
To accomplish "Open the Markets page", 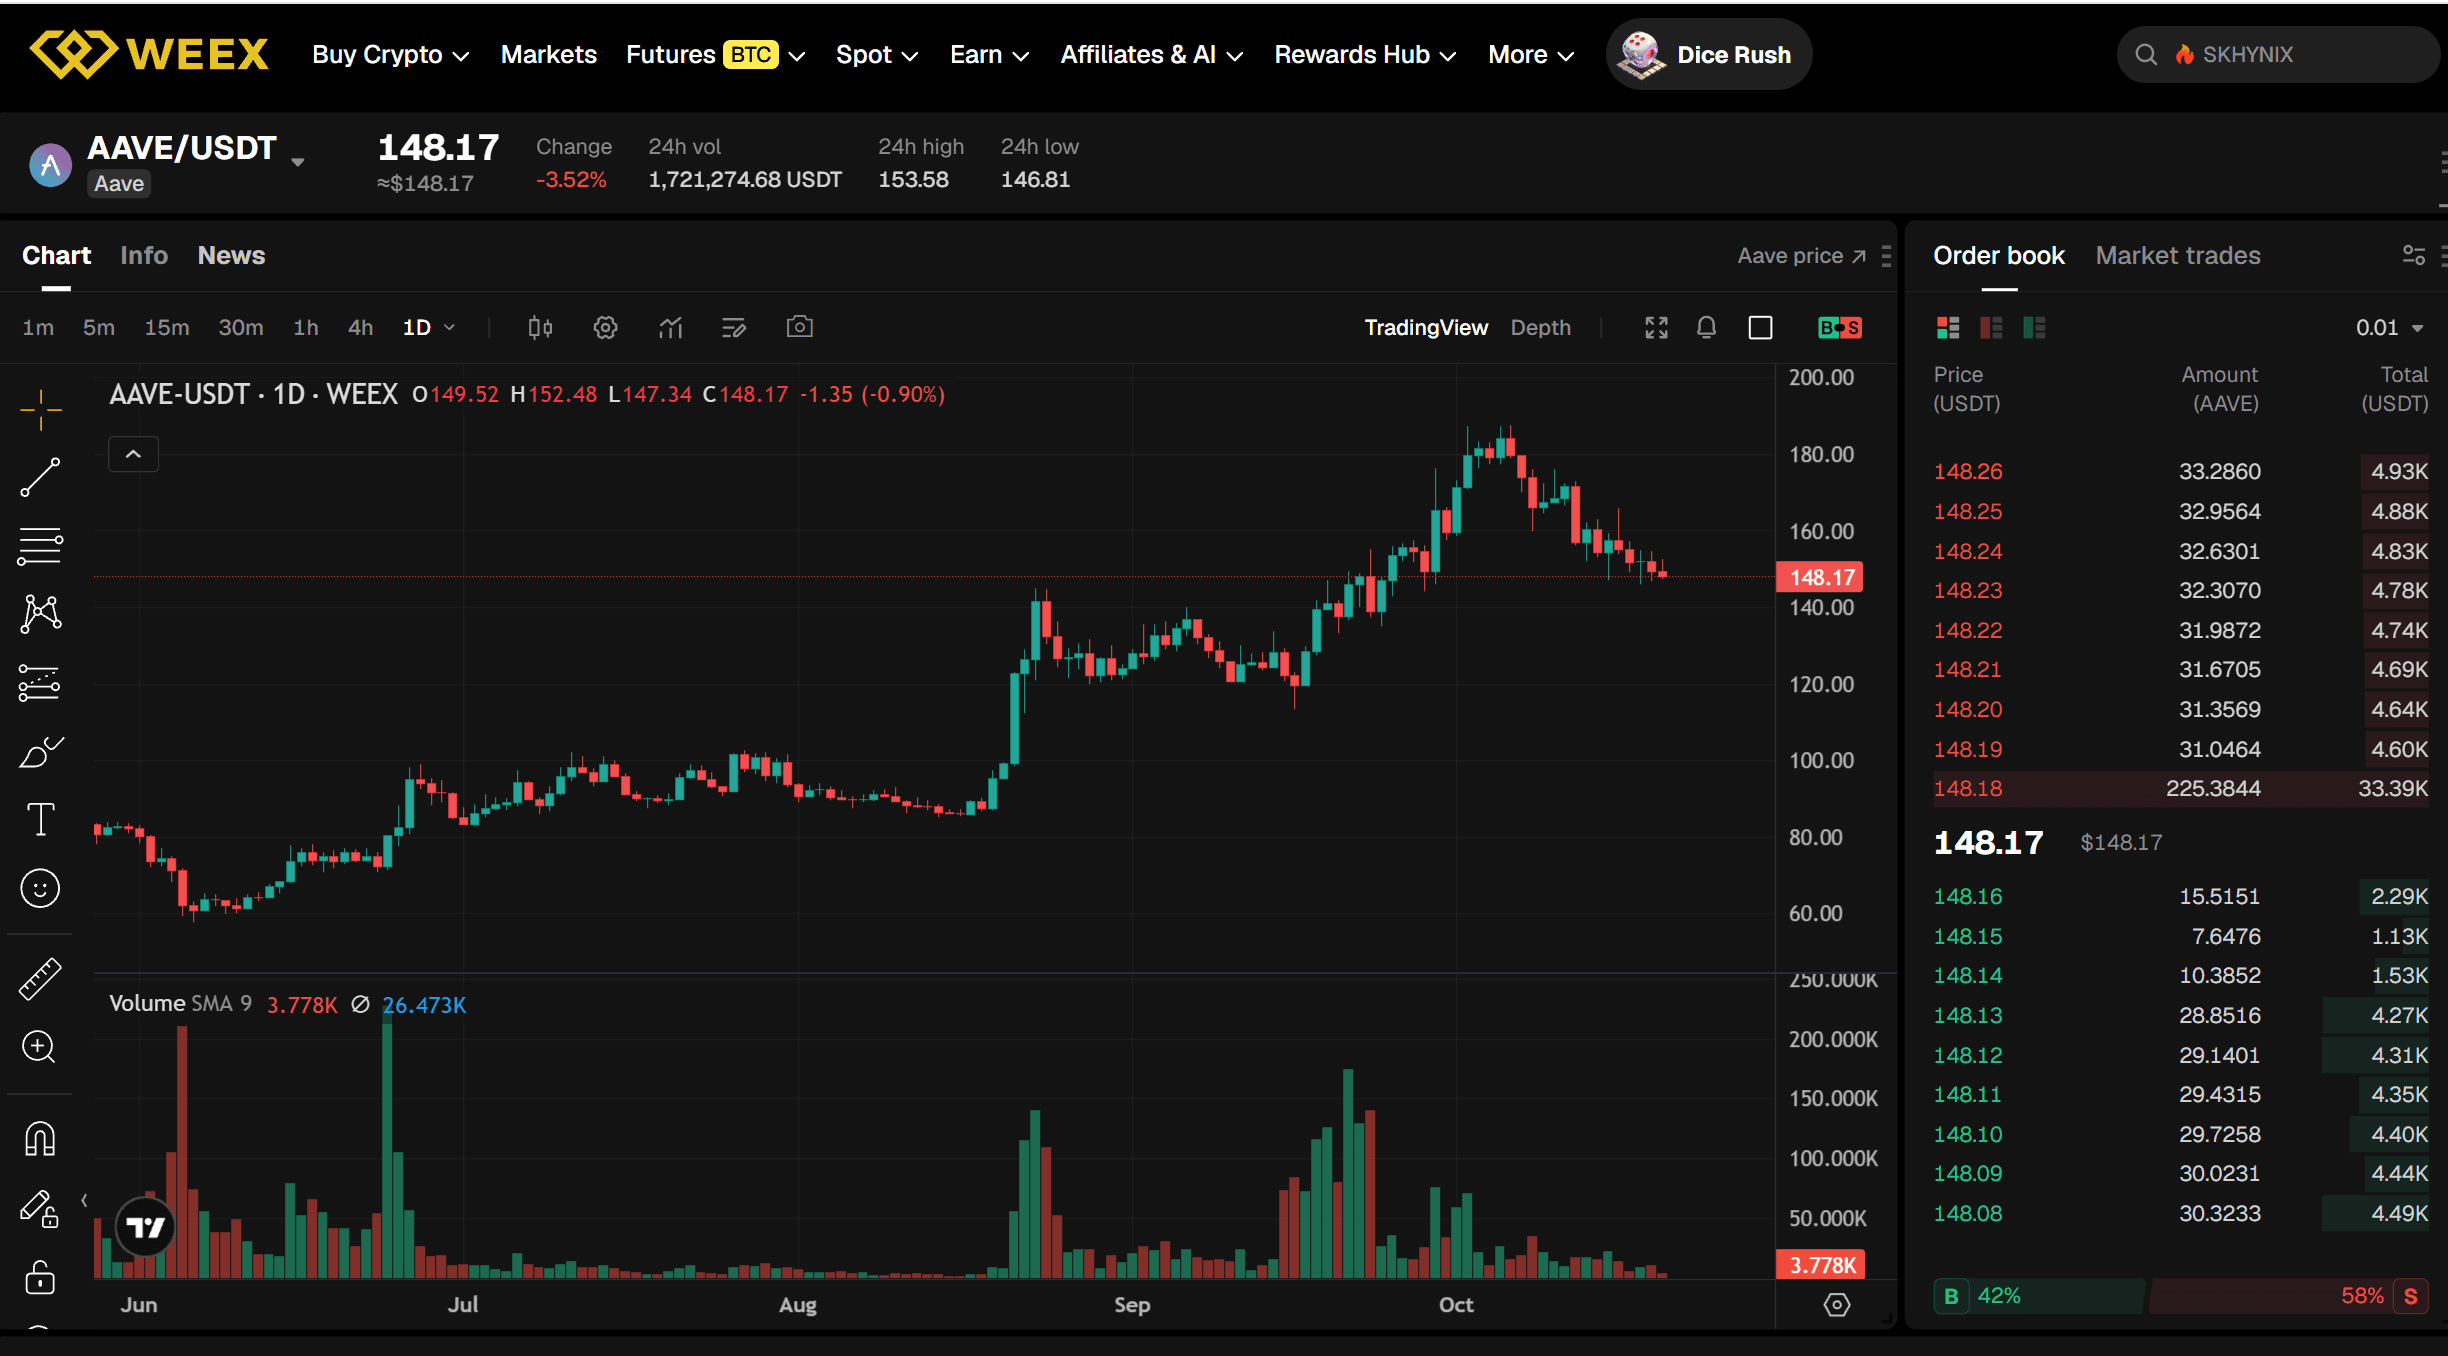I will coord(548,55).
